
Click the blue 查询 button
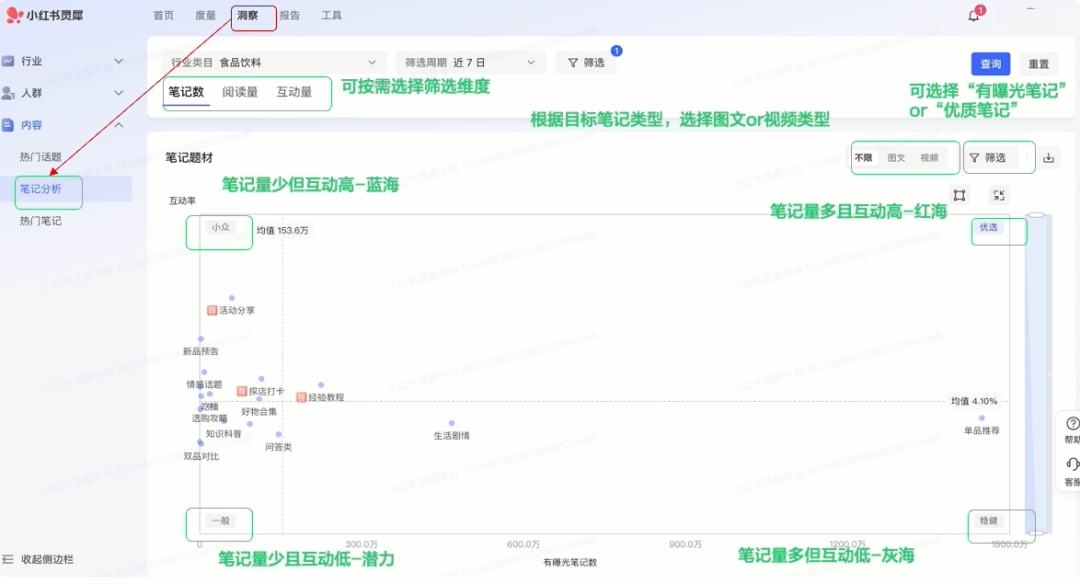pyautogui.click(x=990, y=64)
